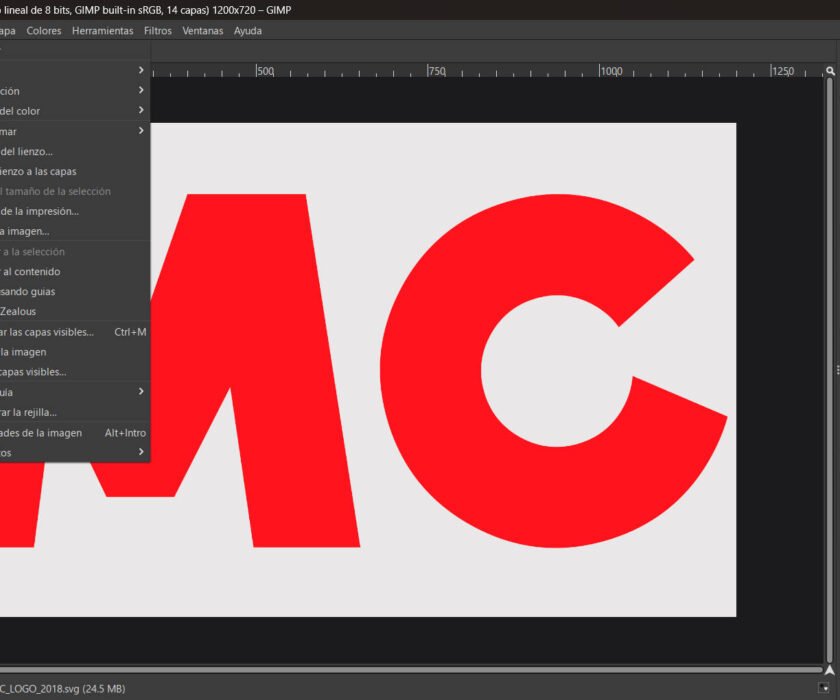This screenshot has width=840, height=700.
Task: Open the Herramientas menu
Action: [102, 31]
